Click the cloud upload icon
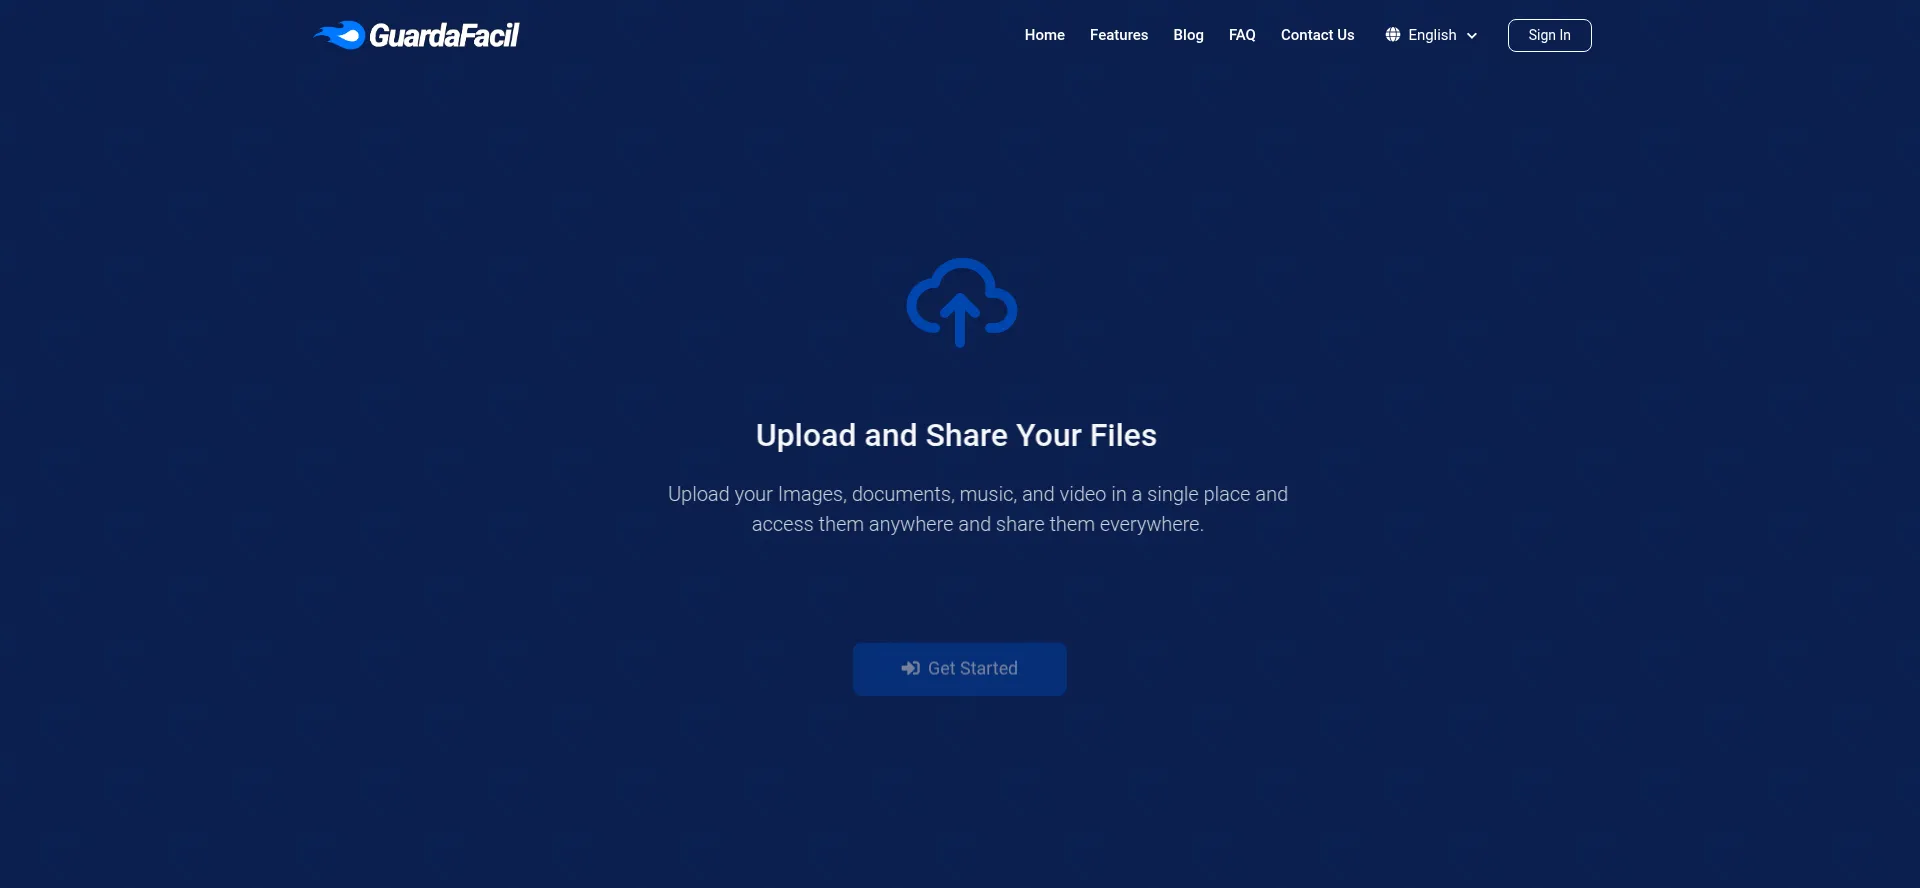 [961, 302]
